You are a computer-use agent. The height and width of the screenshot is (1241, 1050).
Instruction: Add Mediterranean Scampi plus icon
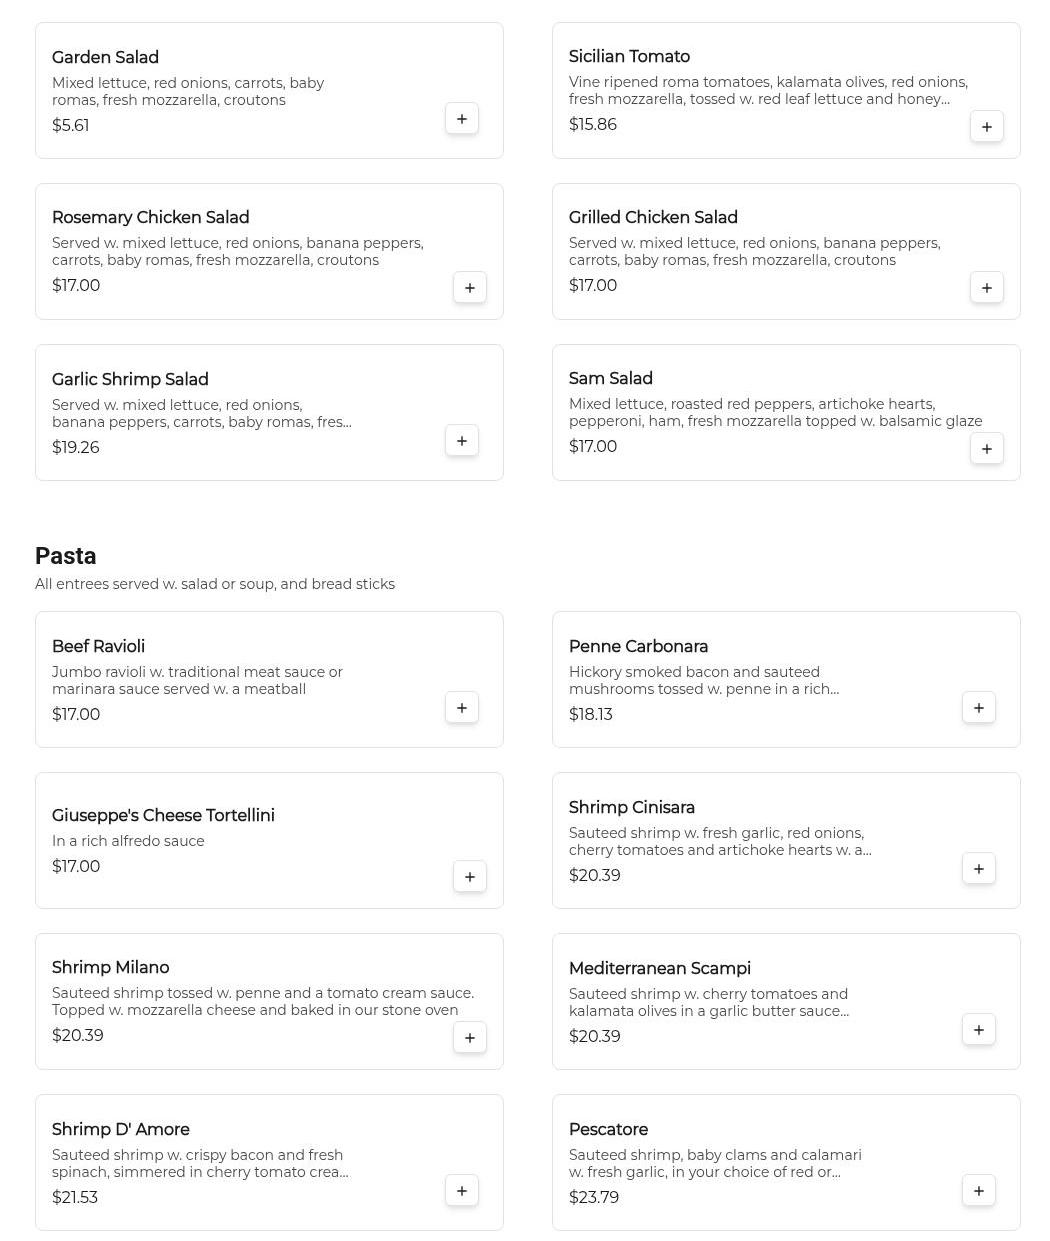click(979, 1030)
